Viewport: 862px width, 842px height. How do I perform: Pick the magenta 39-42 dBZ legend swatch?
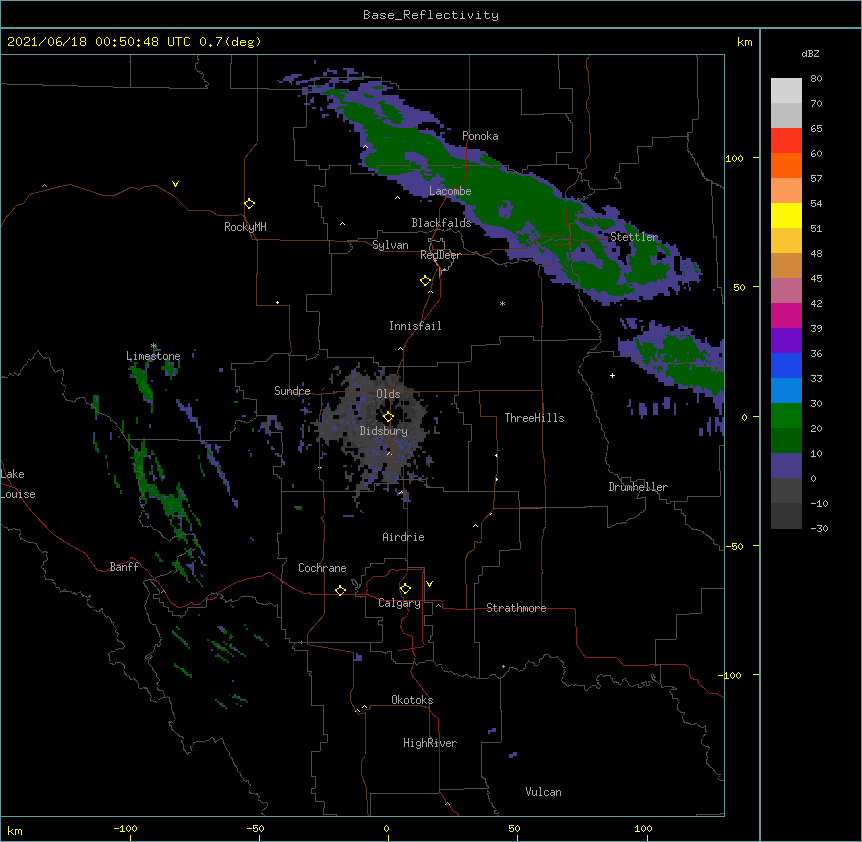point(786,315)
